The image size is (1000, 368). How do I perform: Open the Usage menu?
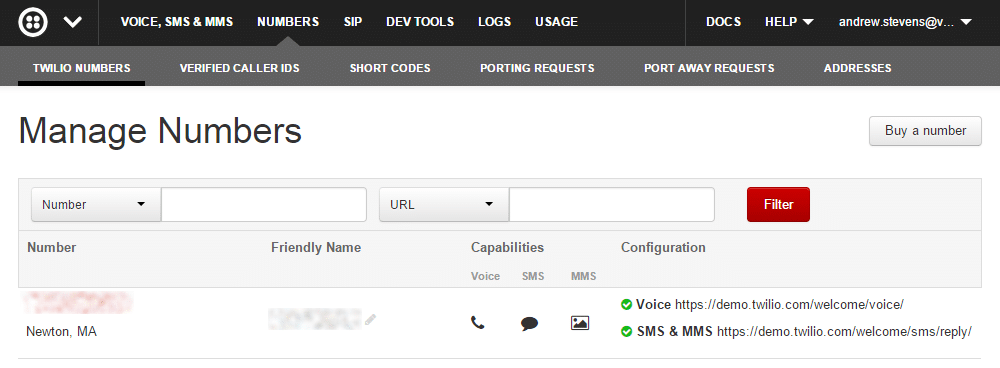pyautogui.click(x=556, y=22)
